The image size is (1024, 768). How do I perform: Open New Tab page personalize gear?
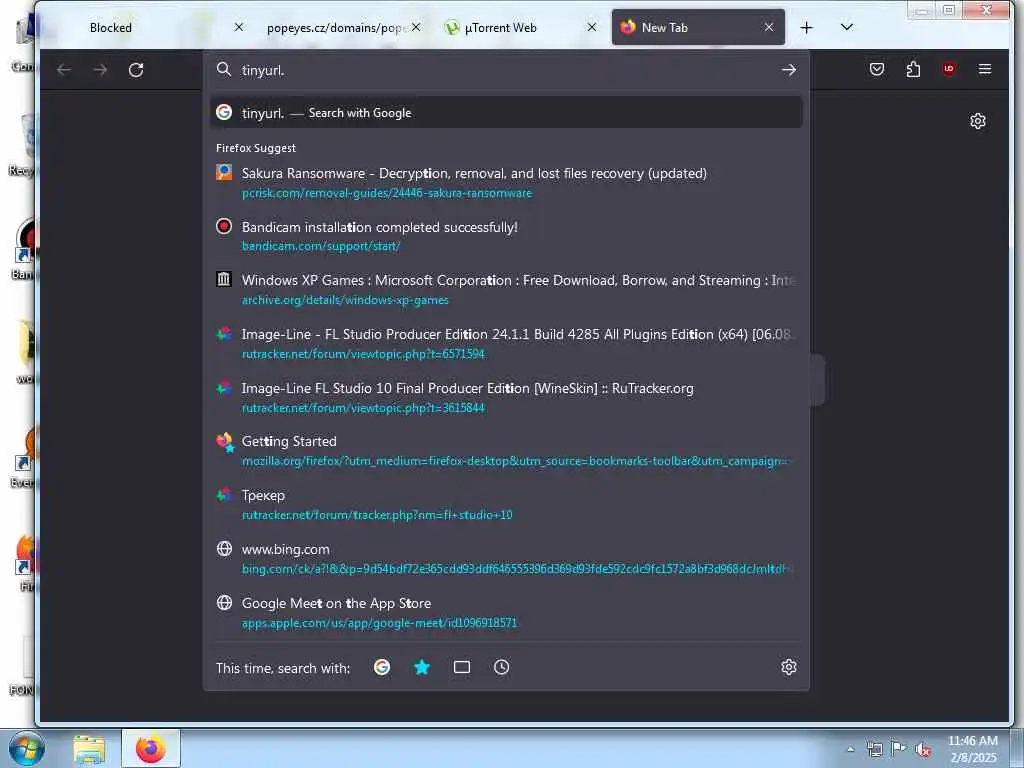(x=978, y=121)
